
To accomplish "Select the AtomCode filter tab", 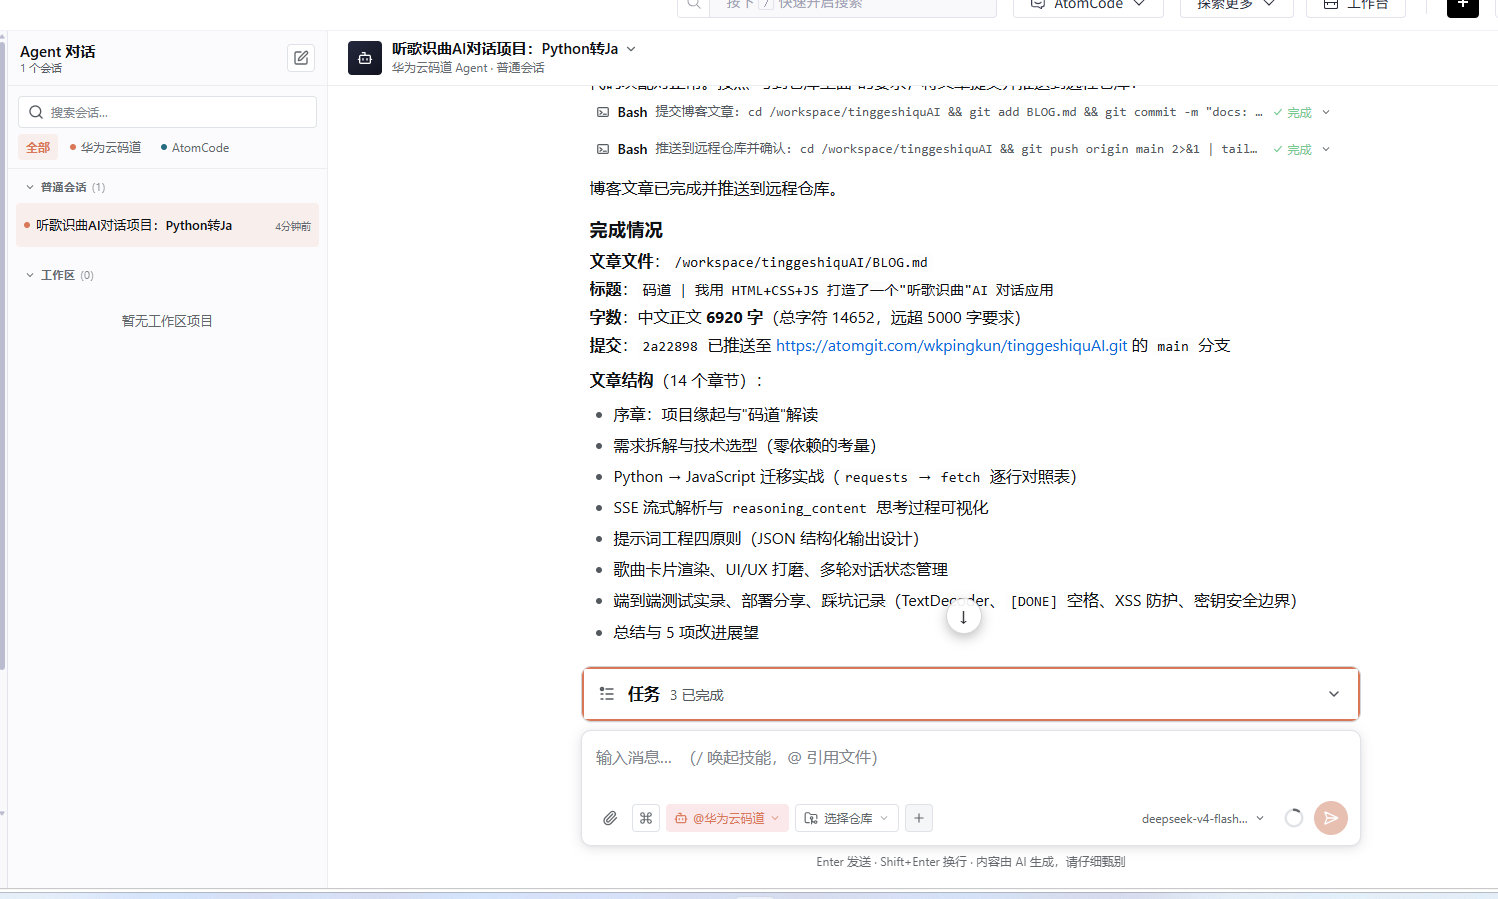I will (195, 147).
